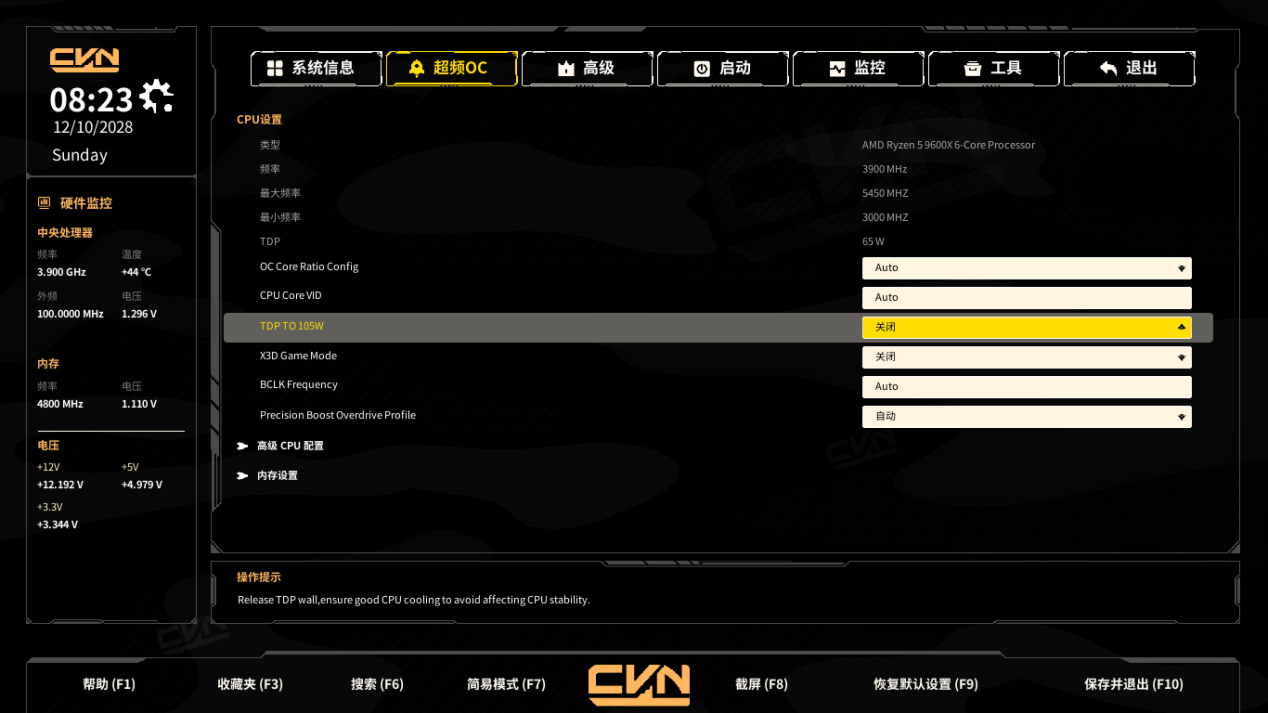Open the OC Core Ratio Config dropdown
This screenshot has width=1268, height=713.
(x=1027, y=268)
